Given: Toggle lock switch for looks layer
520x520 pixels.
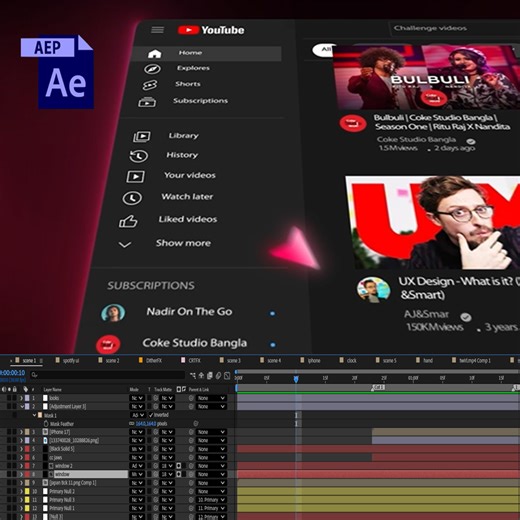Looking at the screenshot, I should (14, 398).
